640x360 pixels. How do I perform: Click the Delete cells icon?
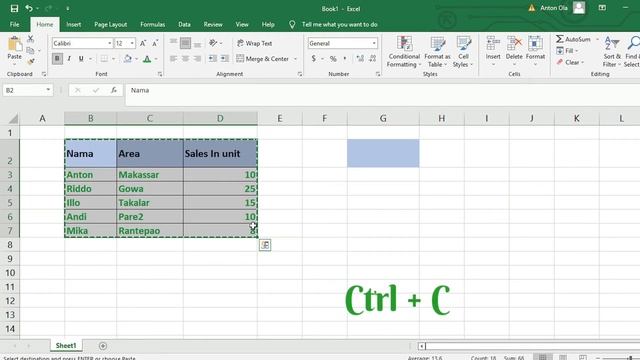coord(514,43)
